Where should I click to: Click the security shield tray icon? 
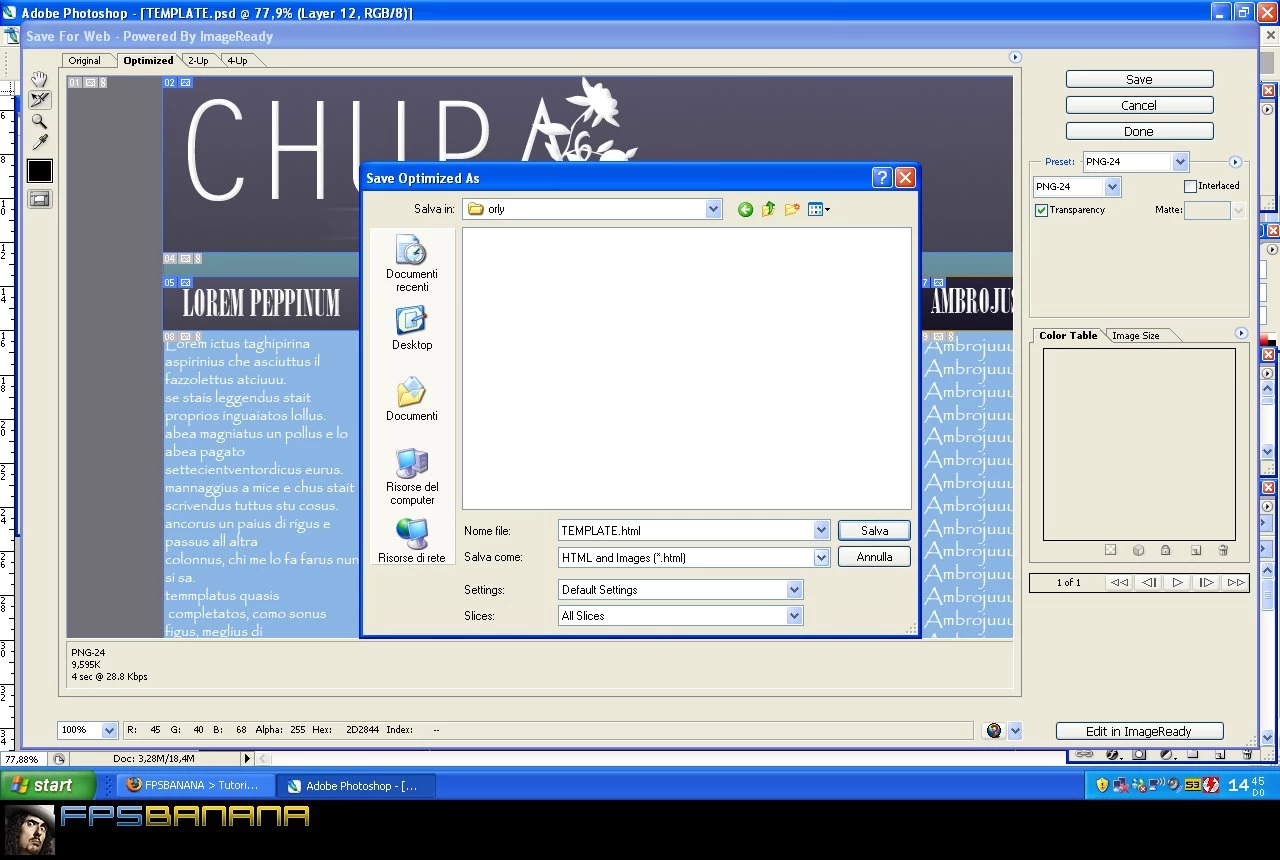pyautogui.click(x=1102, y=785)
